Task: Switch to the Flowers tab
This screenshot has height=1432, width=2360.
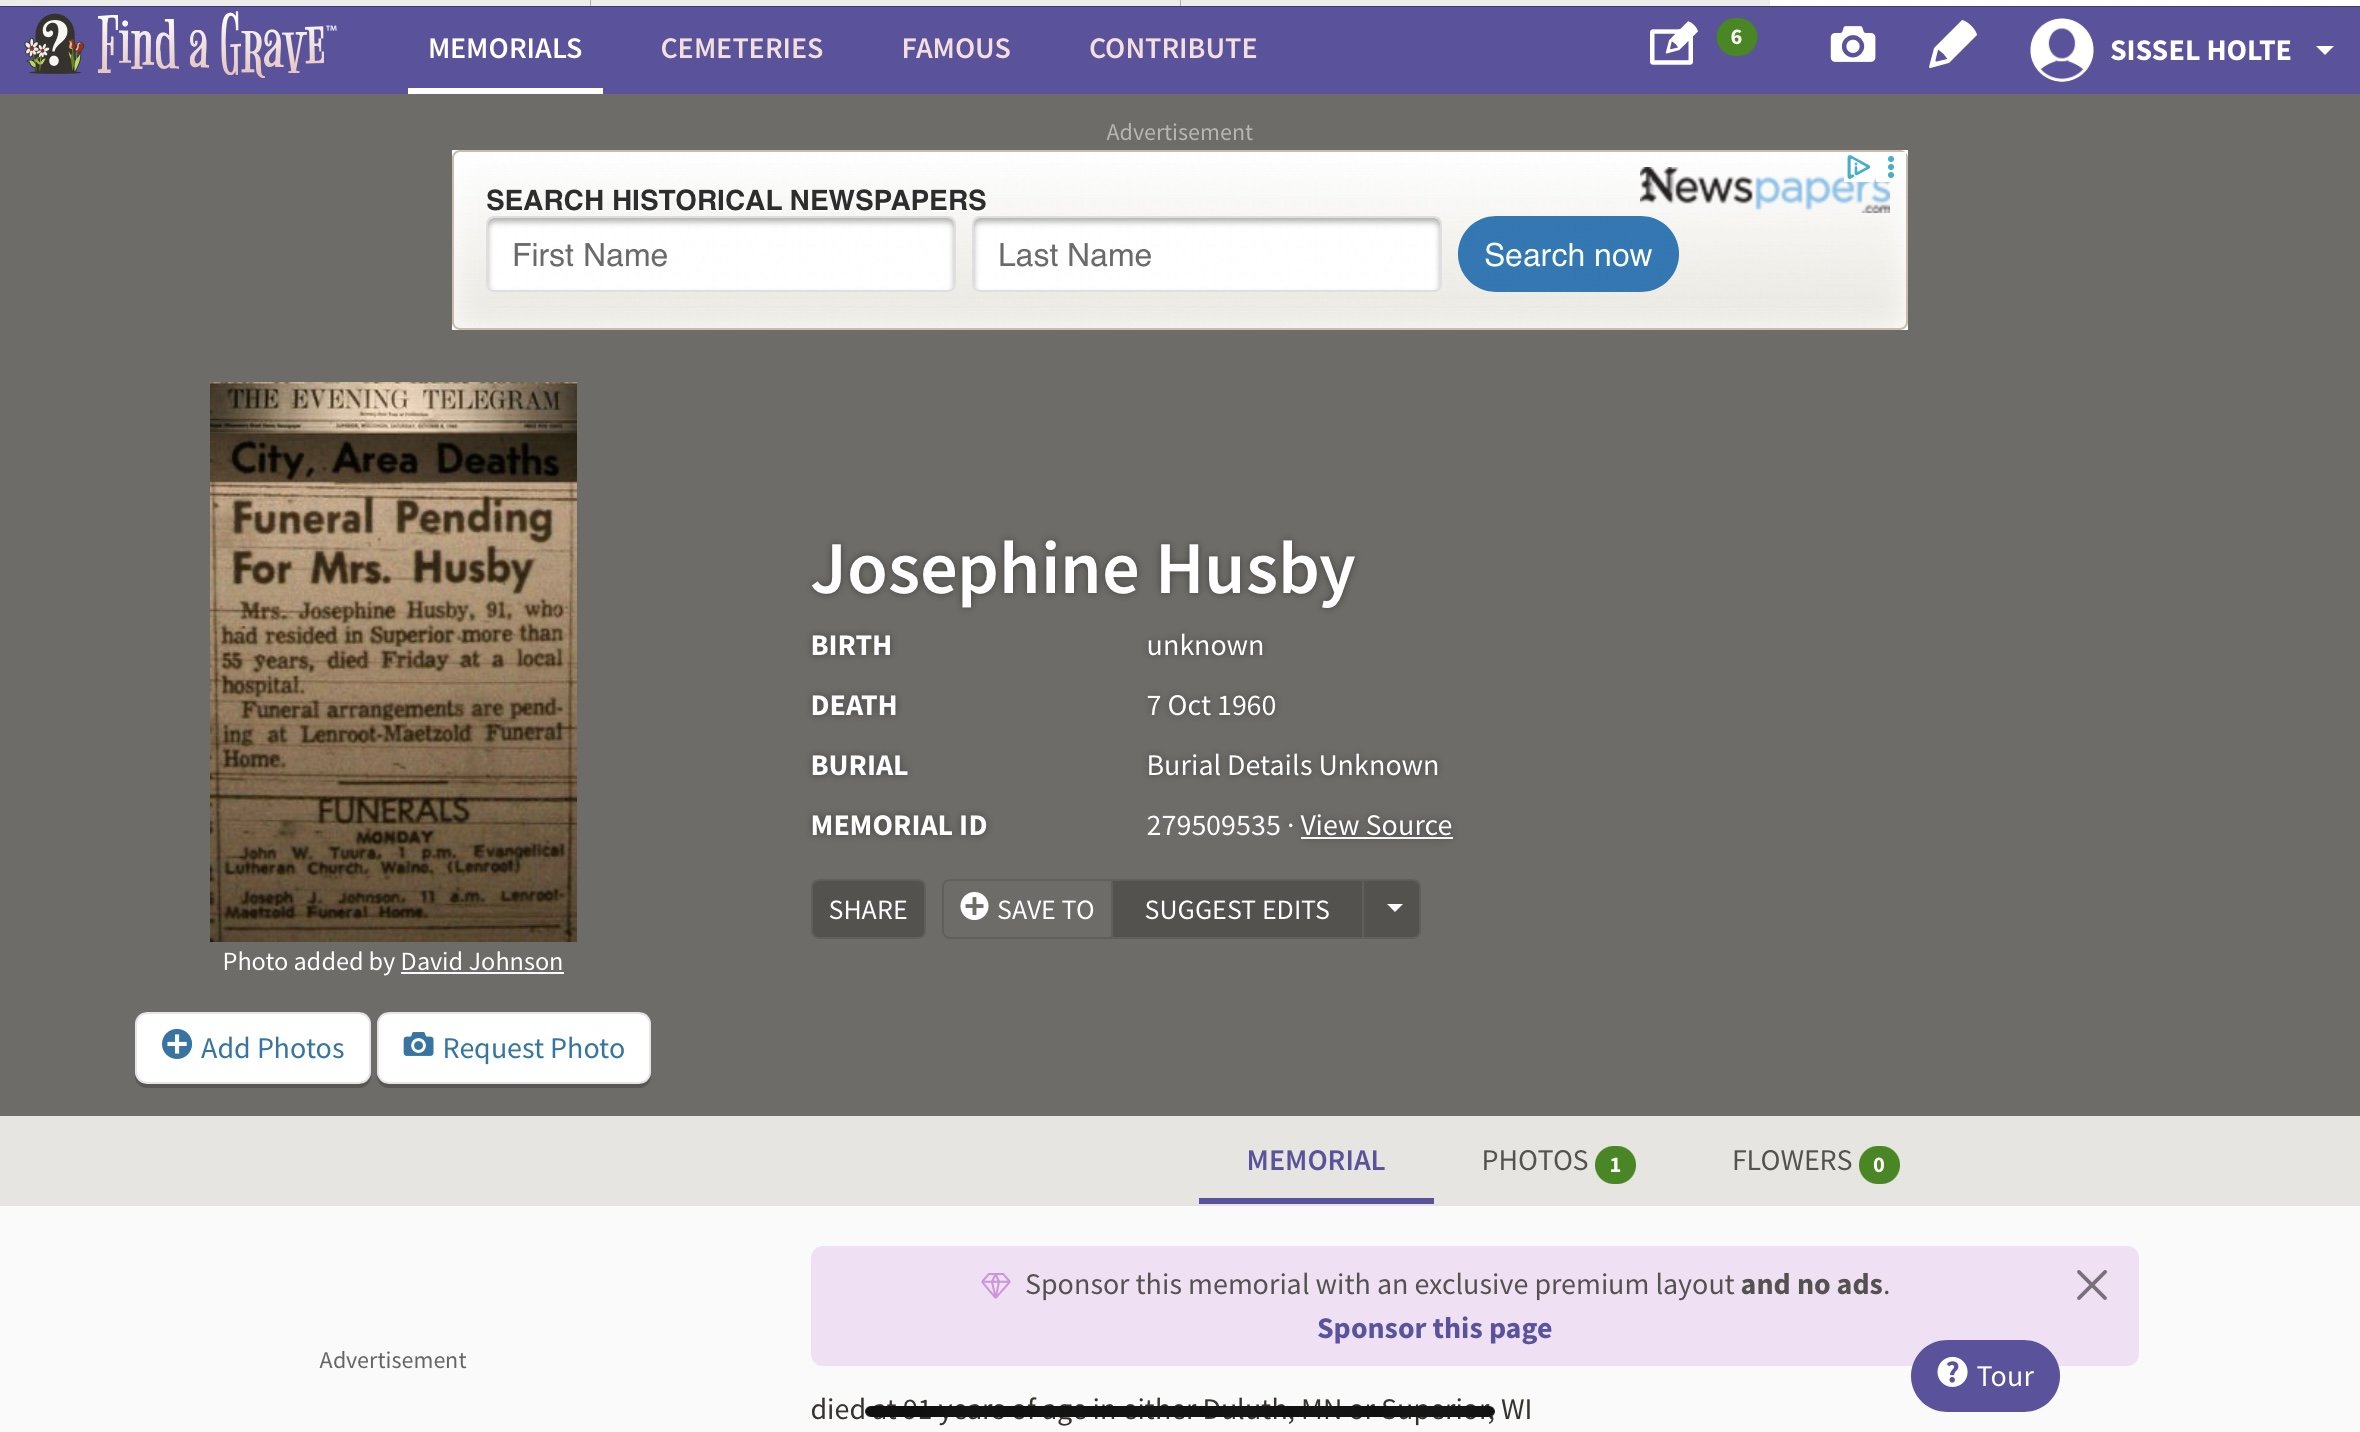Action: pyautogui.click(x=1812, y=1161)
